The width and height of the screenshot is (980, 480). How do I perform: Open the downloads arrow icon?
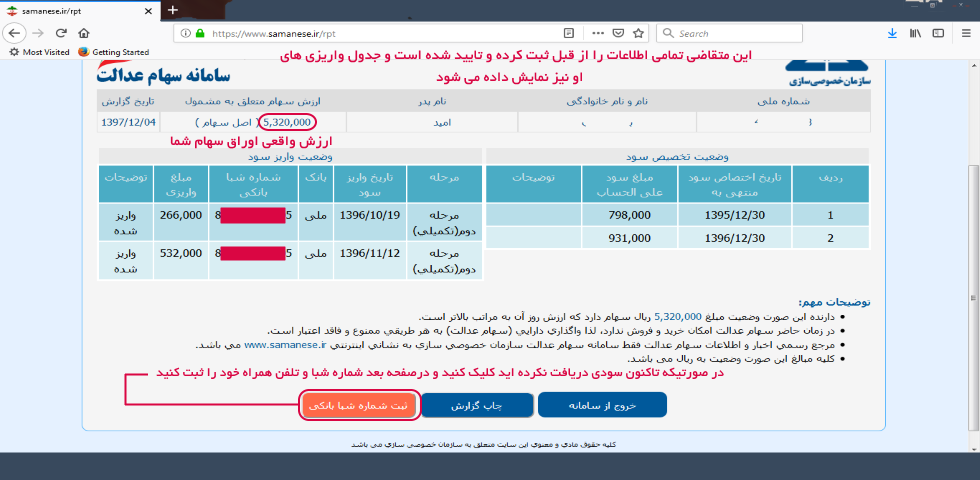tap(893, 32)
